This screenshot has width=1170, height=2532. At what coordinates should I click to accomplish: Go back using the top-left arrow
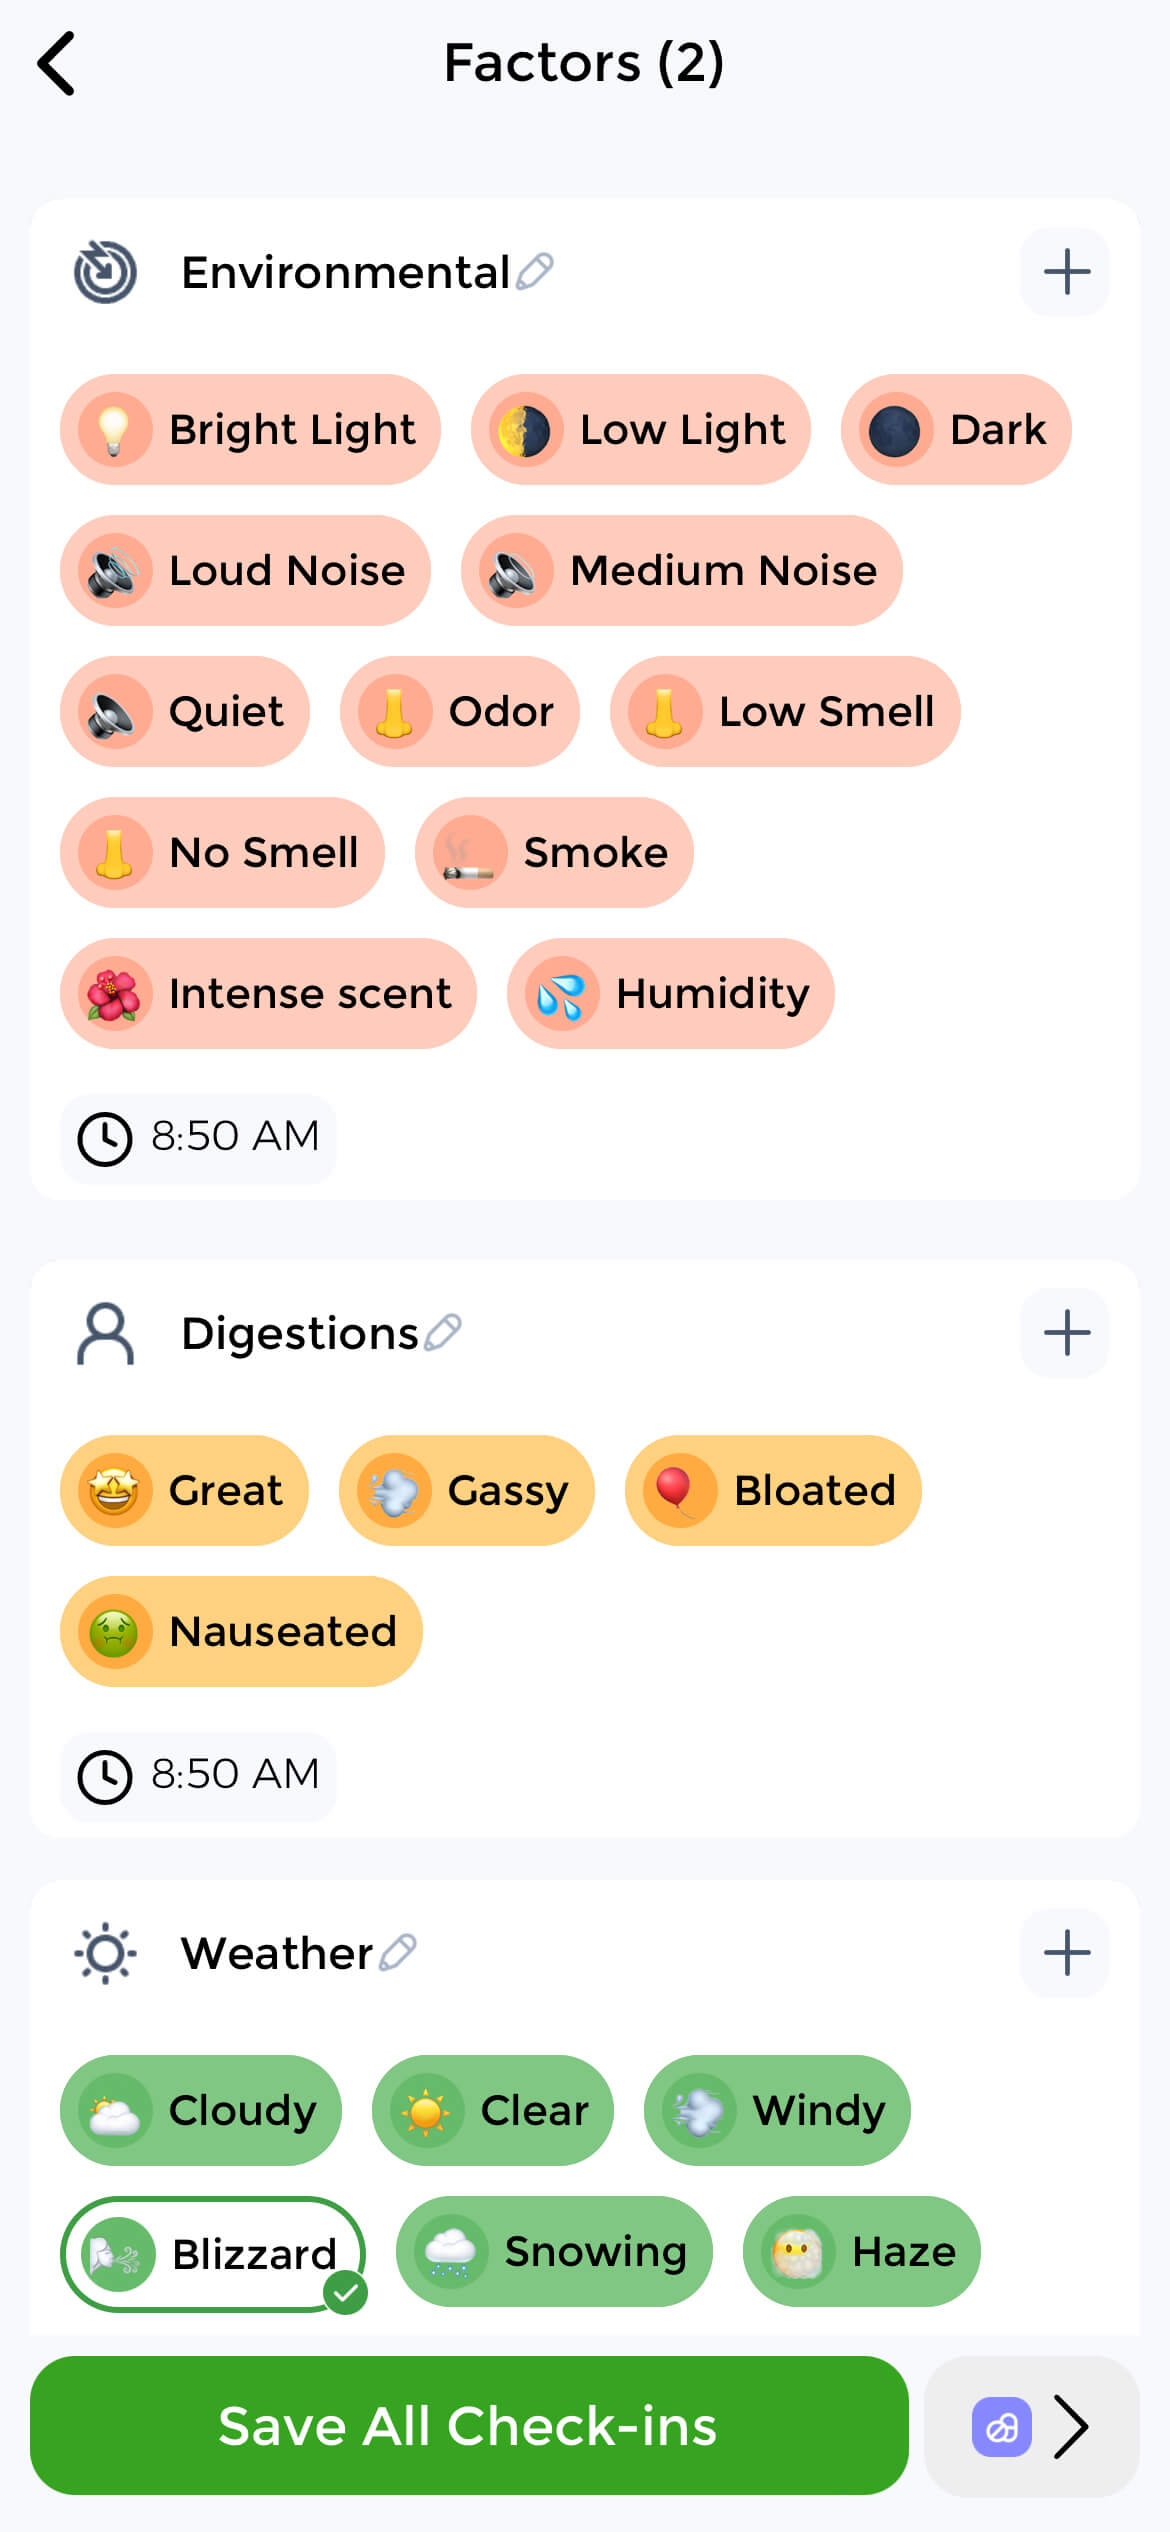click(x=56, y=63)
